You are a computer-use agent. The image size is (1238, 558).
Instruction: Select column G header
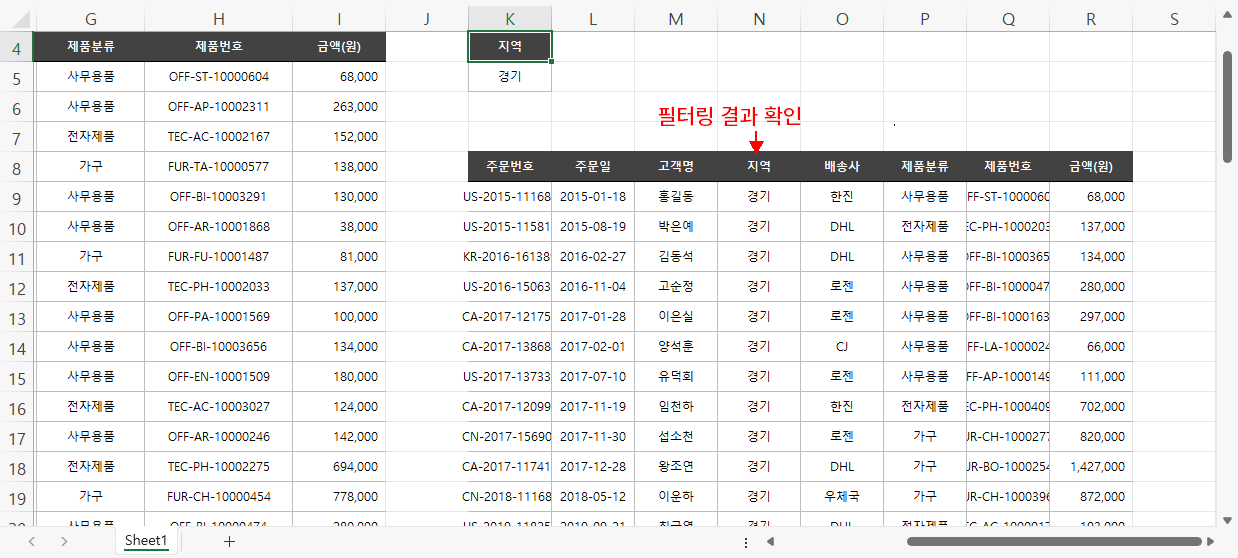(x=91, y=18)
